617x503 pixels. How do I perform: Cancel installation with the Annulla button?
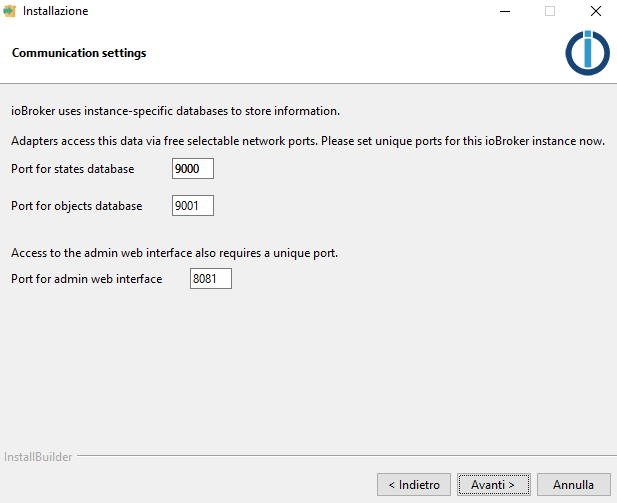click(x=573, y=485)
